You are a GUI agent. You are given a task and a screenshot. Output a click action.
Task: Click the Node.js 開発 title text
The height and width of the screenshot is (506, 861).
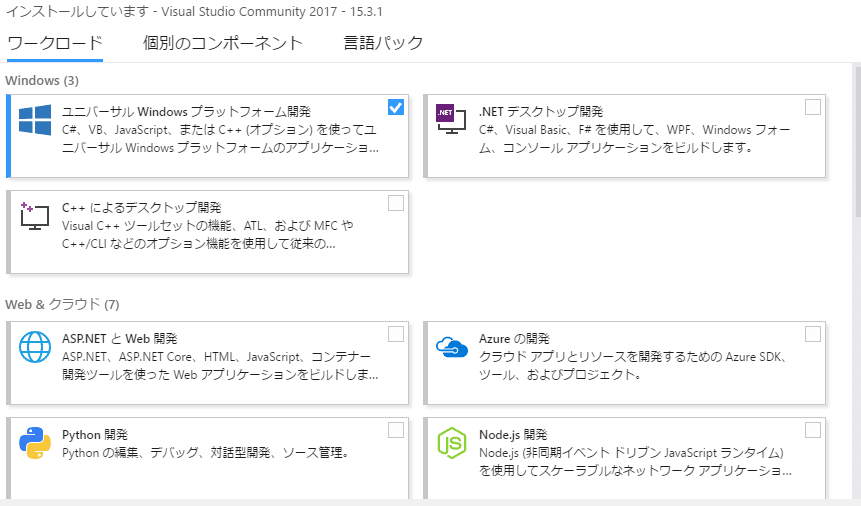(513, 435)
